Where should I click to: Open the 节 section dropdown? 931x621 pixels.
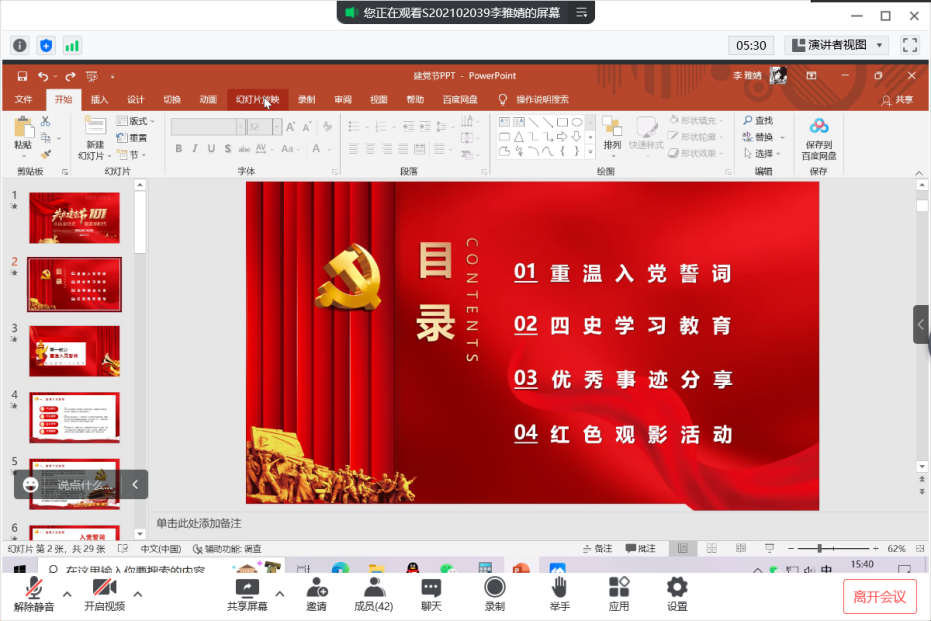pyautogui.click(x=132, y=155)
